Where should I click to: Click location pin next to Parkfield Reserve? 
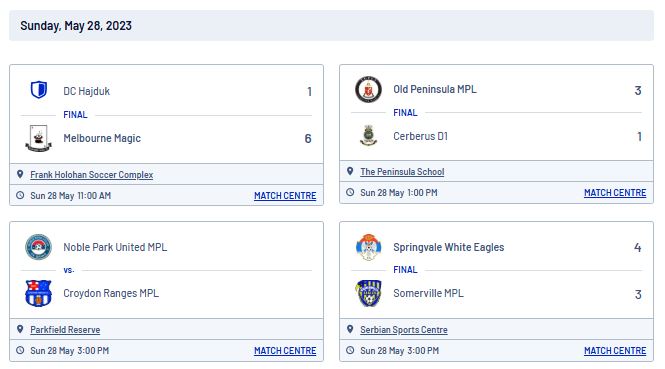point(20,329)
